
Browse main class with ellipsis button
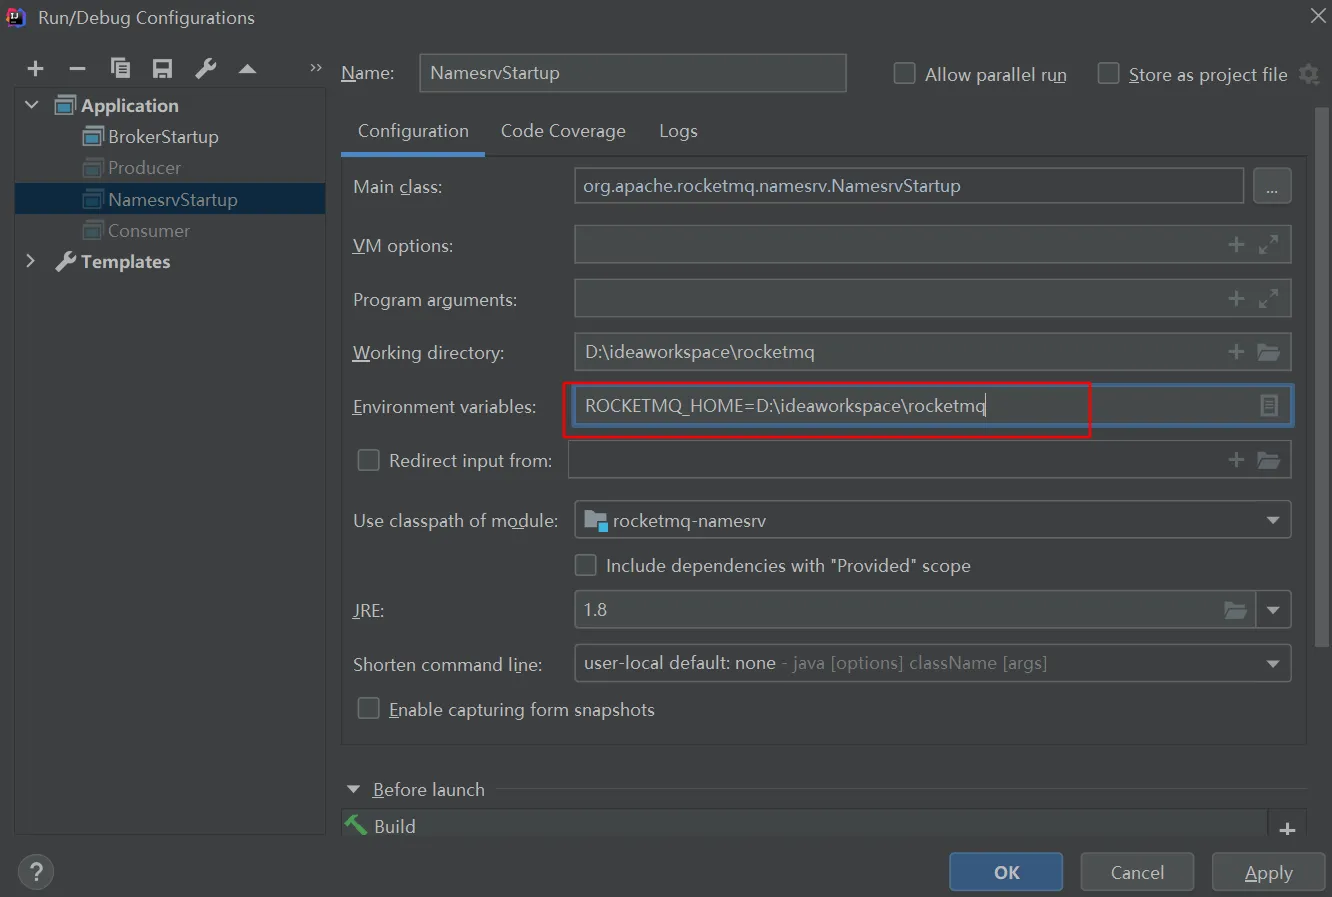[x=1272, y=186]
